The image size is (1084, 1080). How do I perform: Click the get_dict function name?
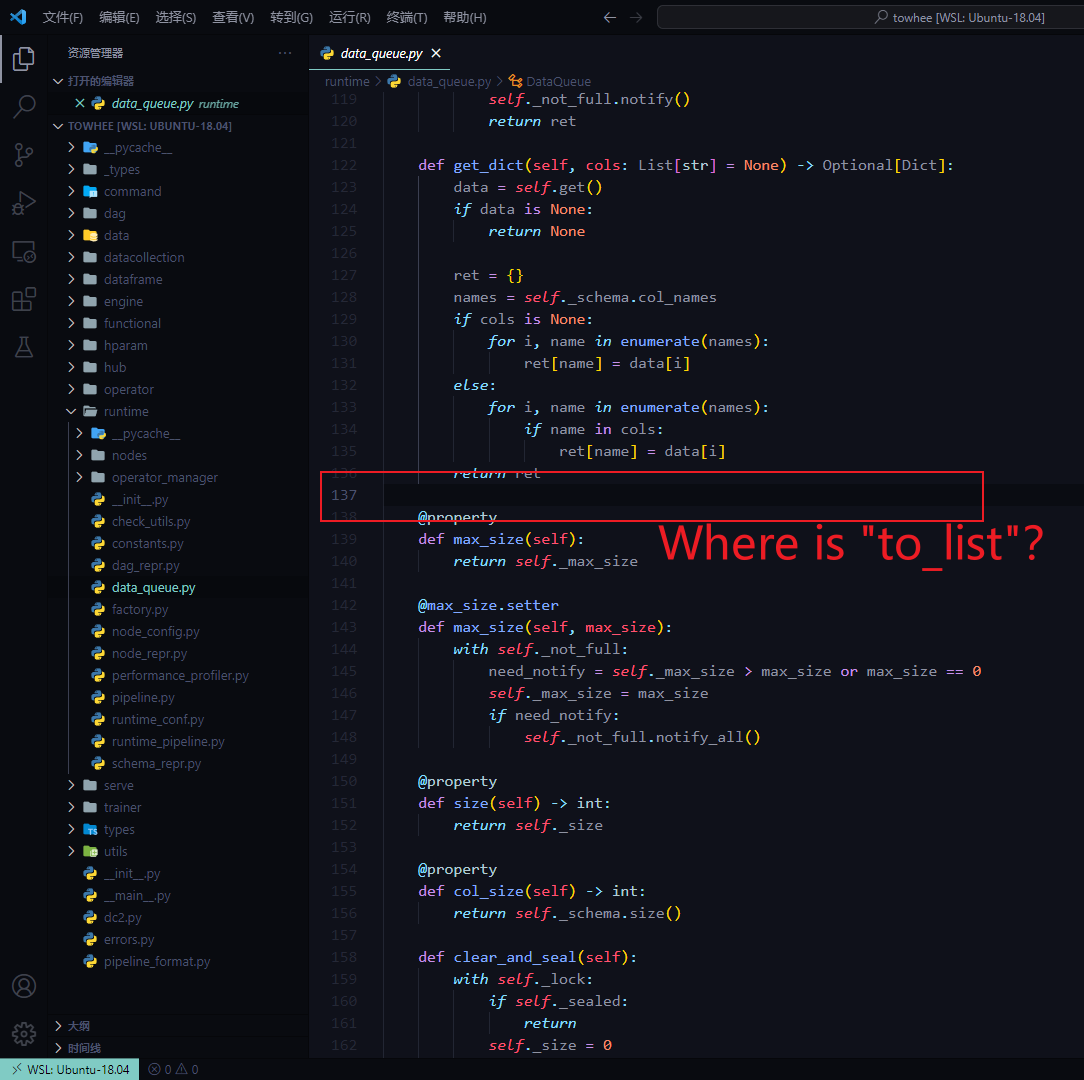[x=488, y=165]
